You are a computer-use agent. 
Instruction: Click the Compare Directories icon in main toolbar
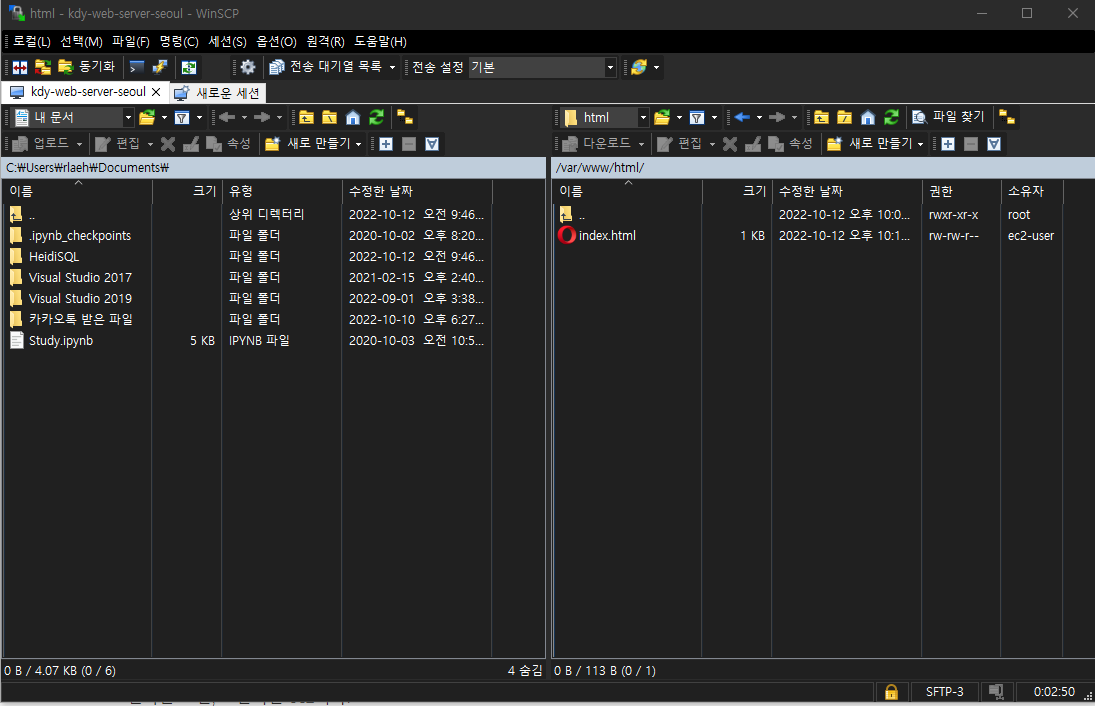point(20,67)
